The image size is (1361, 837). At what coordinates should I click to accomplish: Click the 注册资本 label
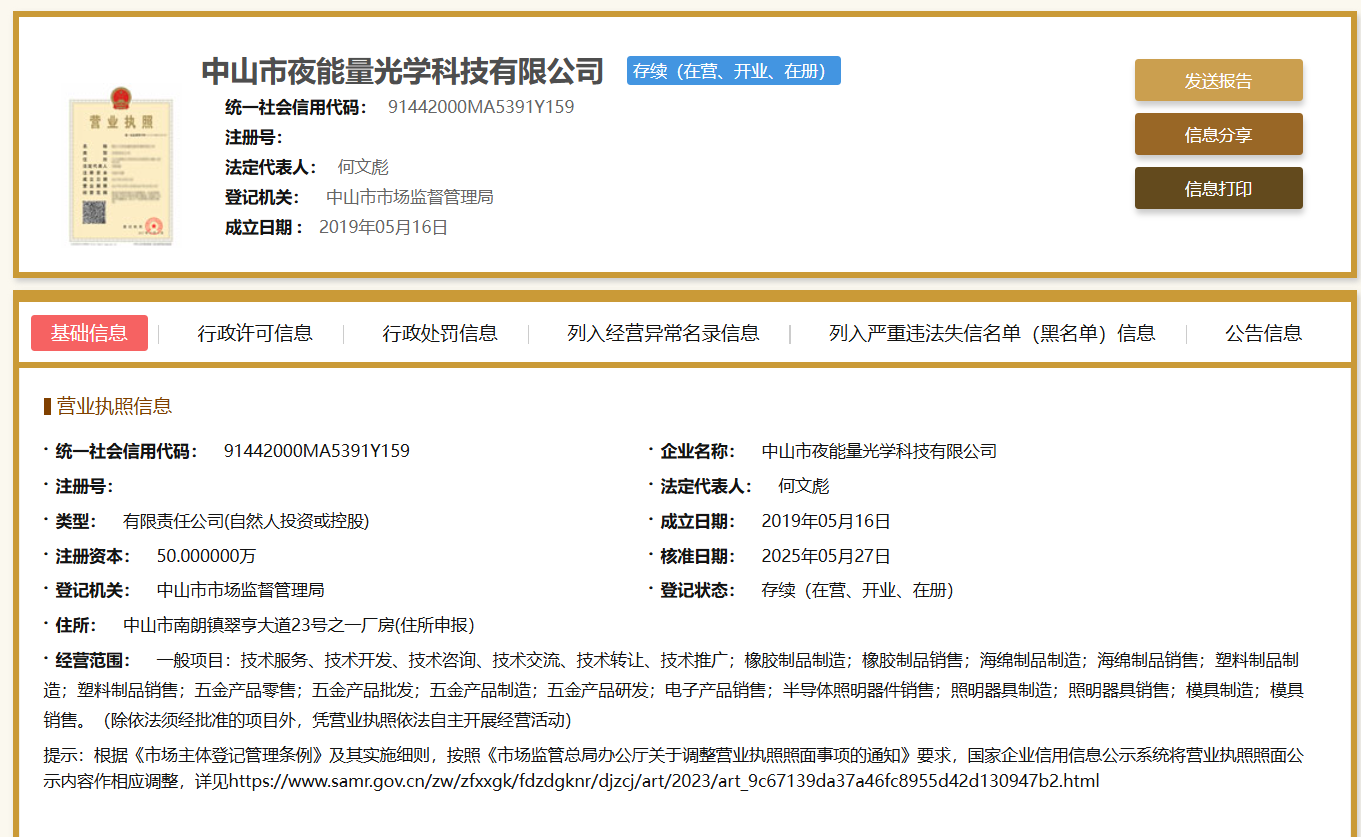click(x=93, y=556)
